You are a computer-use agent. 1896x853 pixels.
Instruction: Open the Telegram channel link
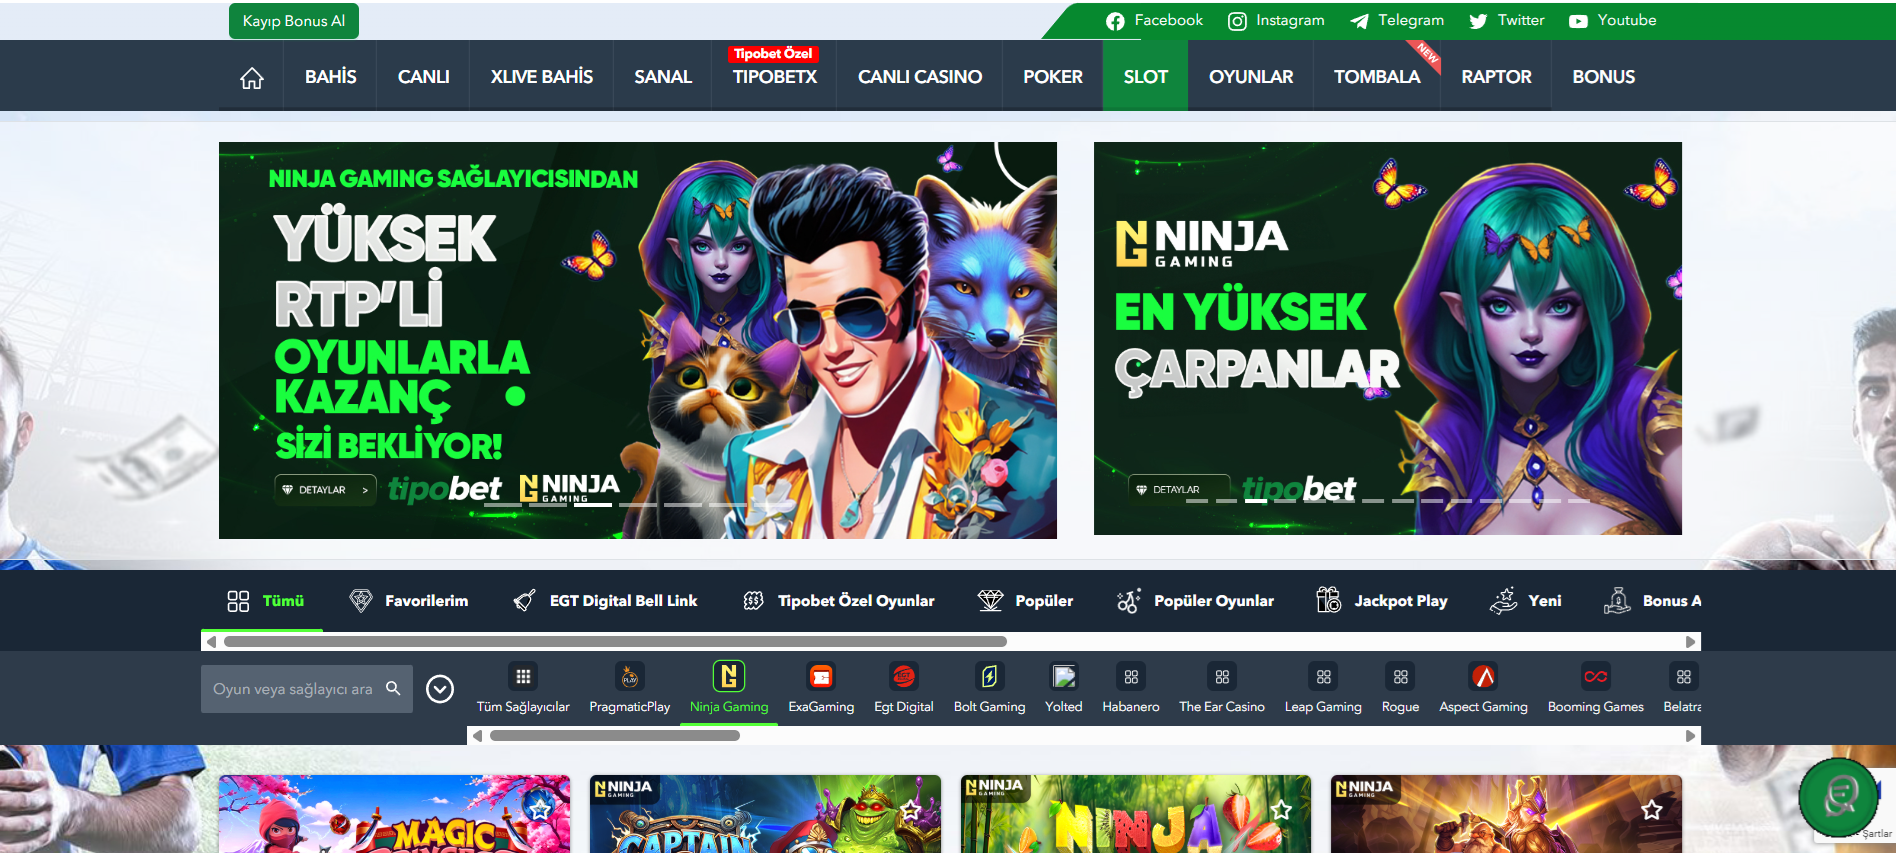tap(1397, 21)
